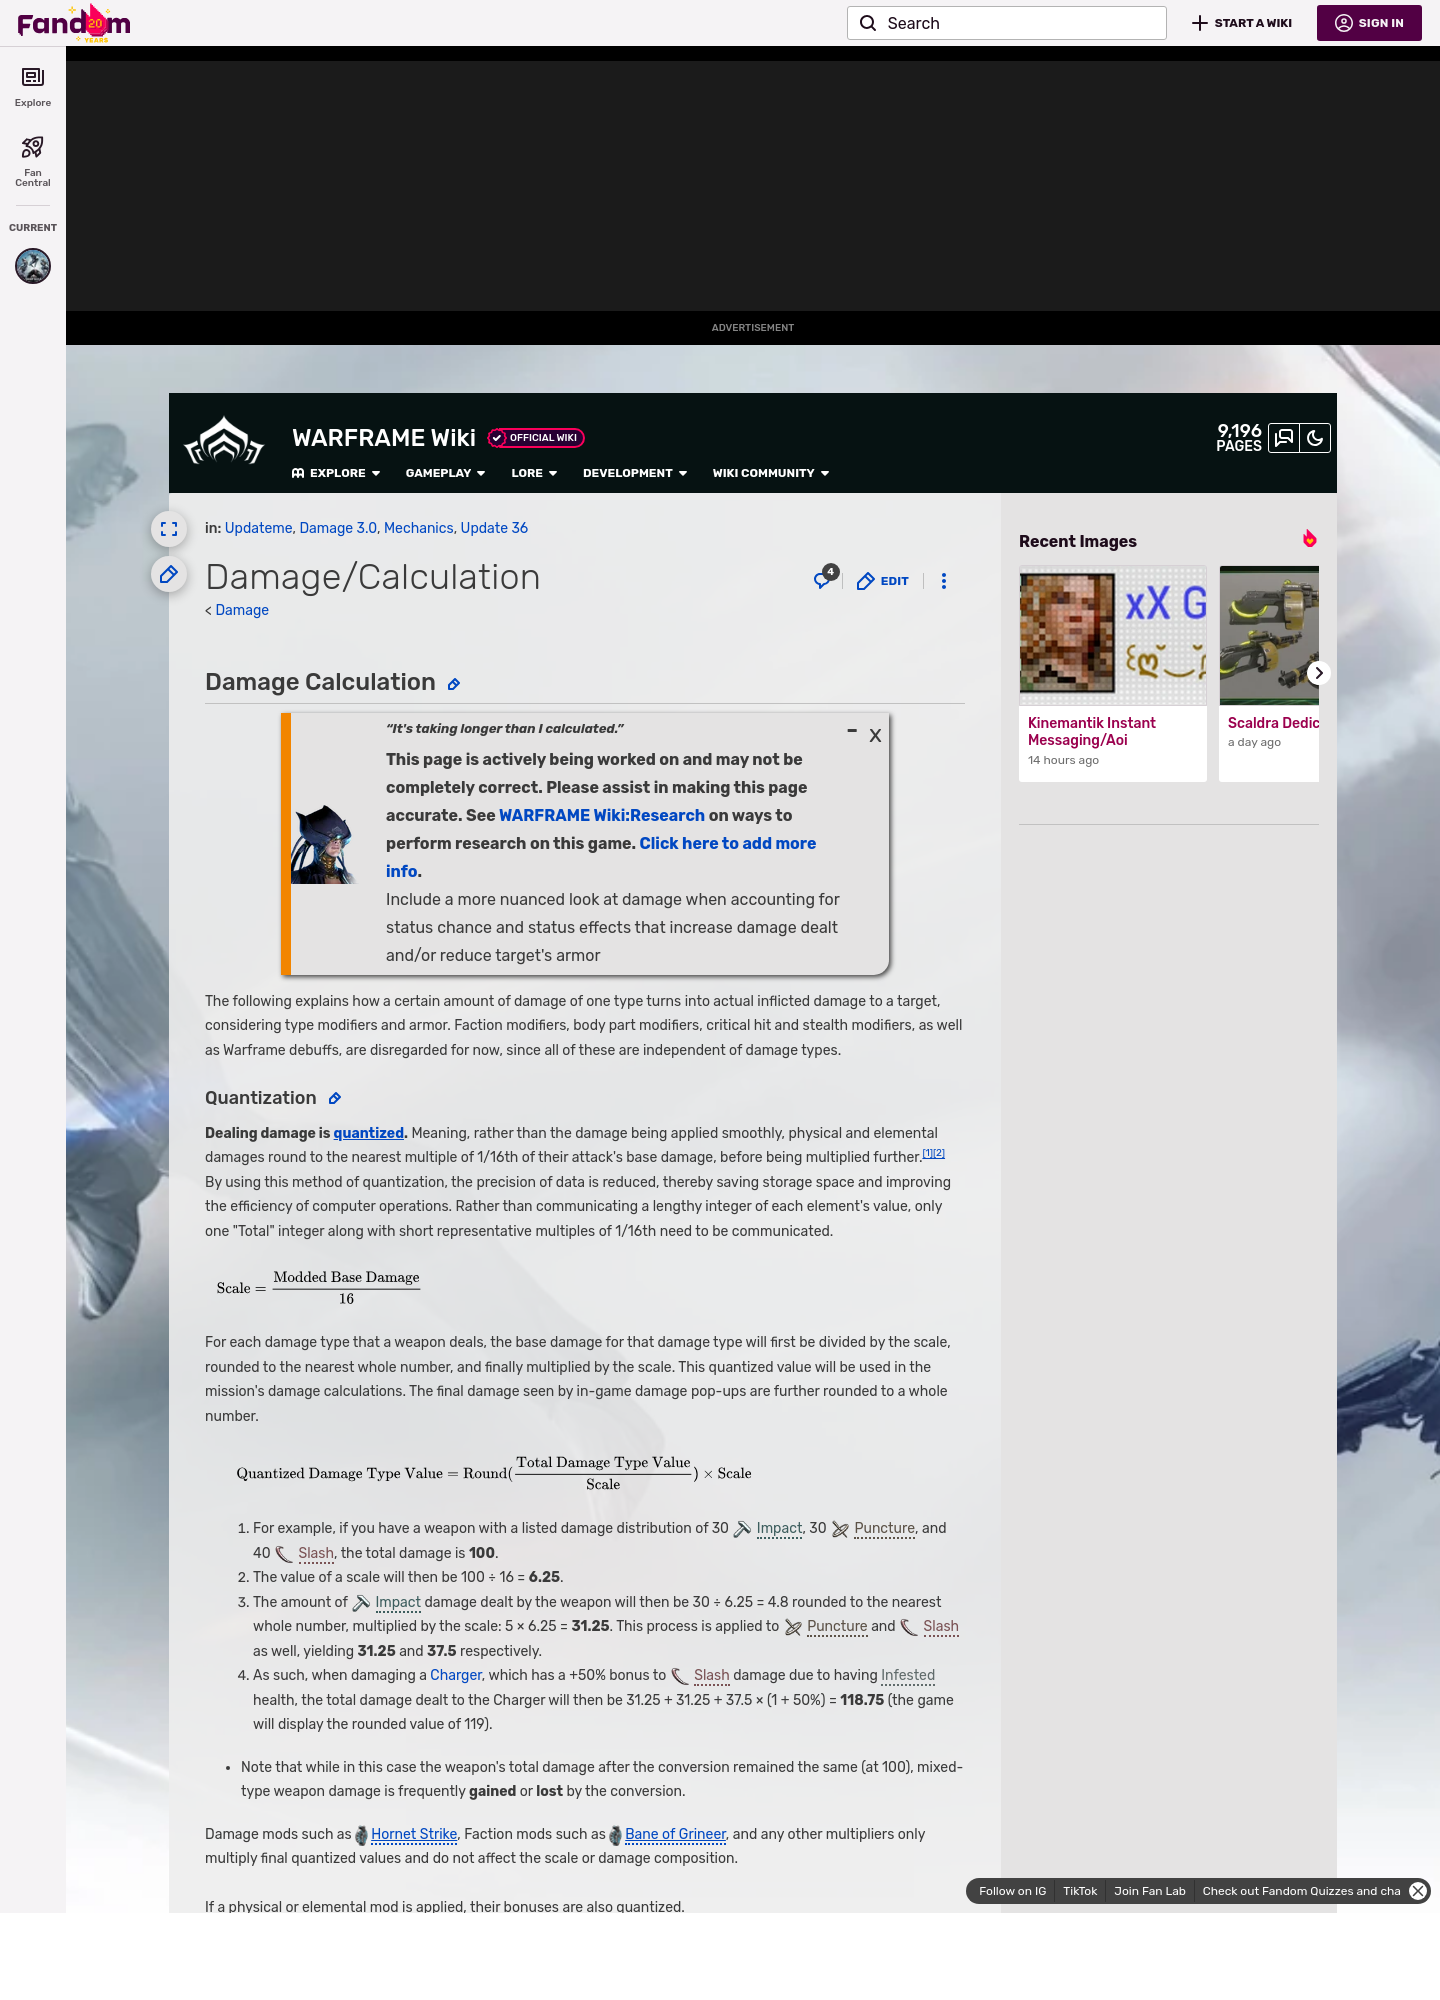Close the bottom notification bar
Image resolution: width=1440 pixels, height=2000 pixels.
[1418, 1891]
